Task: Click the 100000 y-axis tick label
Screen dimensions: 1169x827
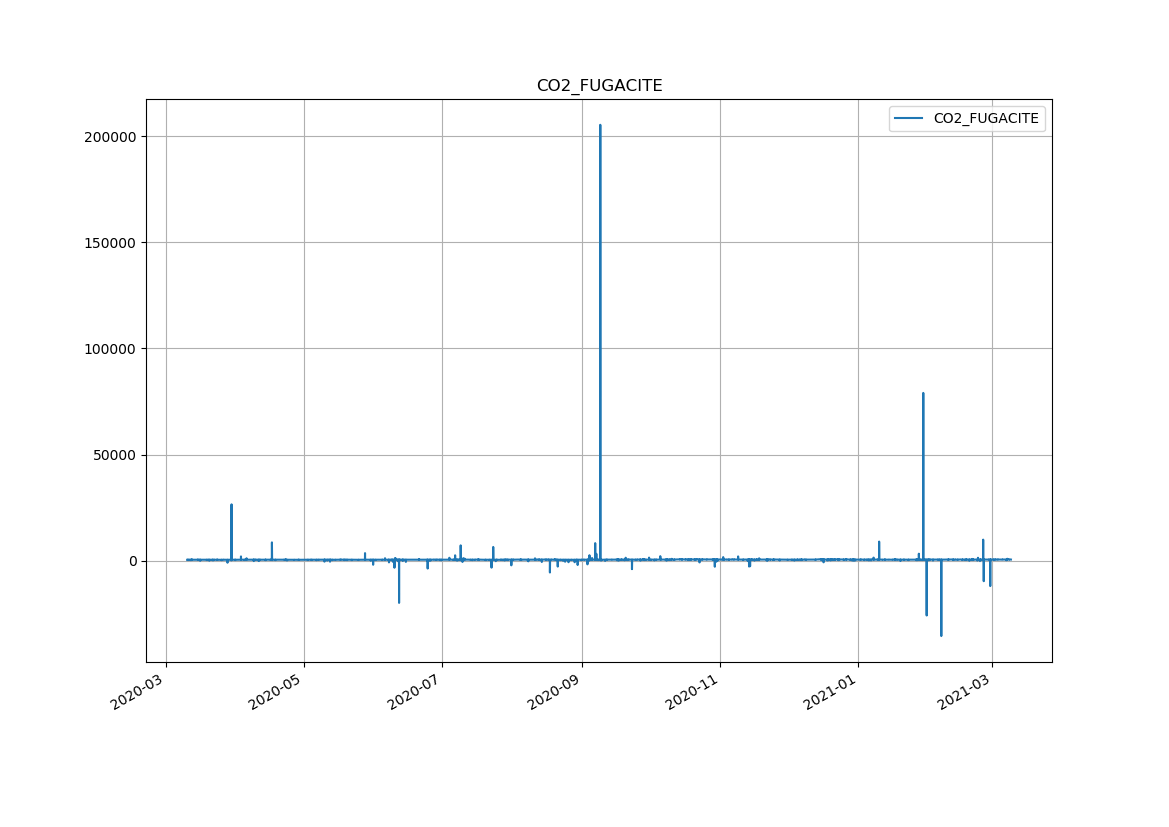Action: (109, 349)
